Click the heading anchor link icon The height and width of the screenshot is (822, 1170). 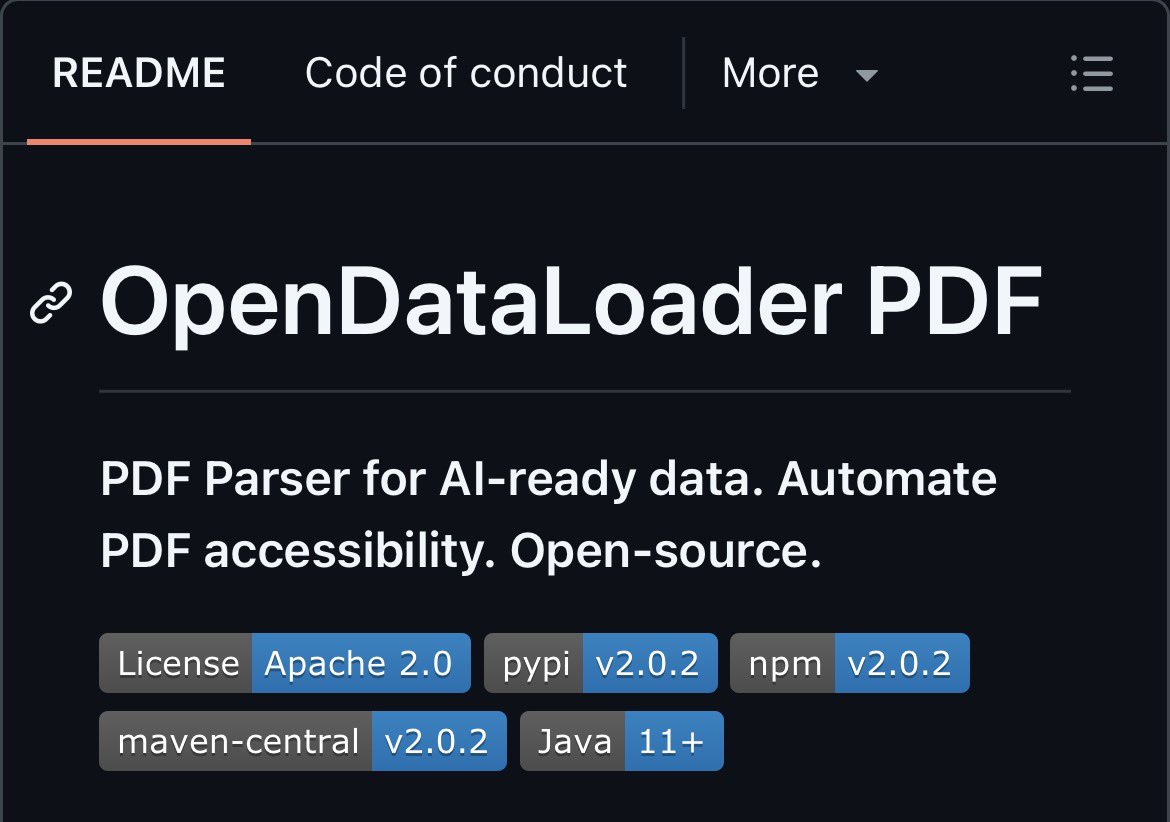[x=51, y=303]
